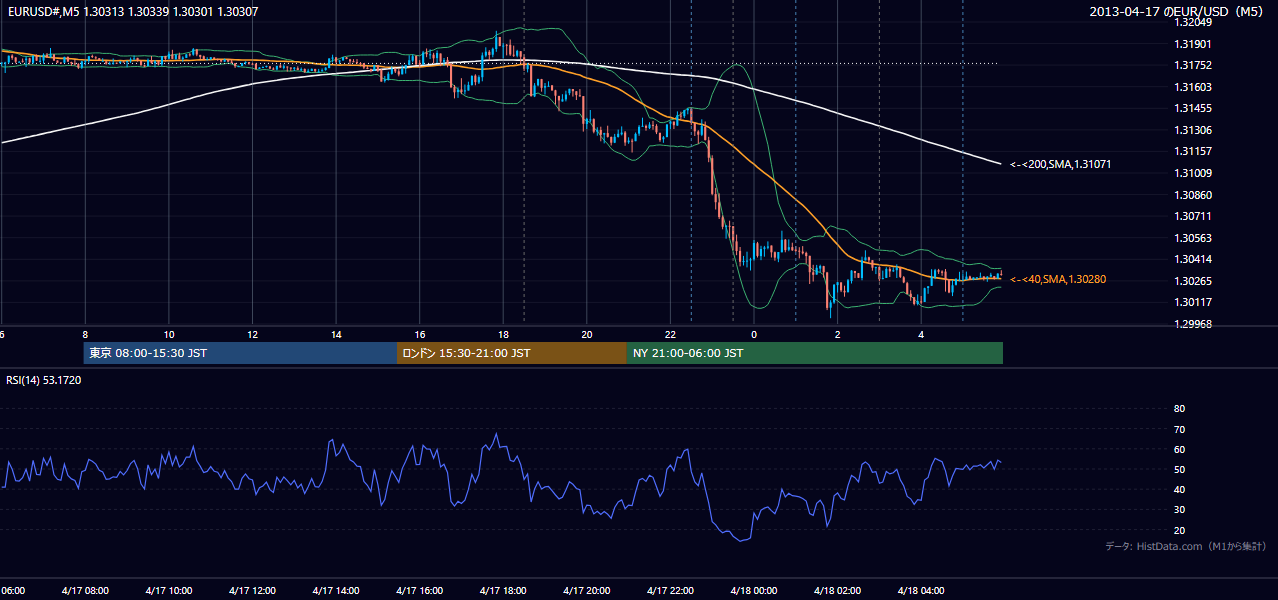Click the 4/18 02:00 time label
The width and height of the screenshot is (1278, 600).
pyautogui.click(x=837, y=590)
